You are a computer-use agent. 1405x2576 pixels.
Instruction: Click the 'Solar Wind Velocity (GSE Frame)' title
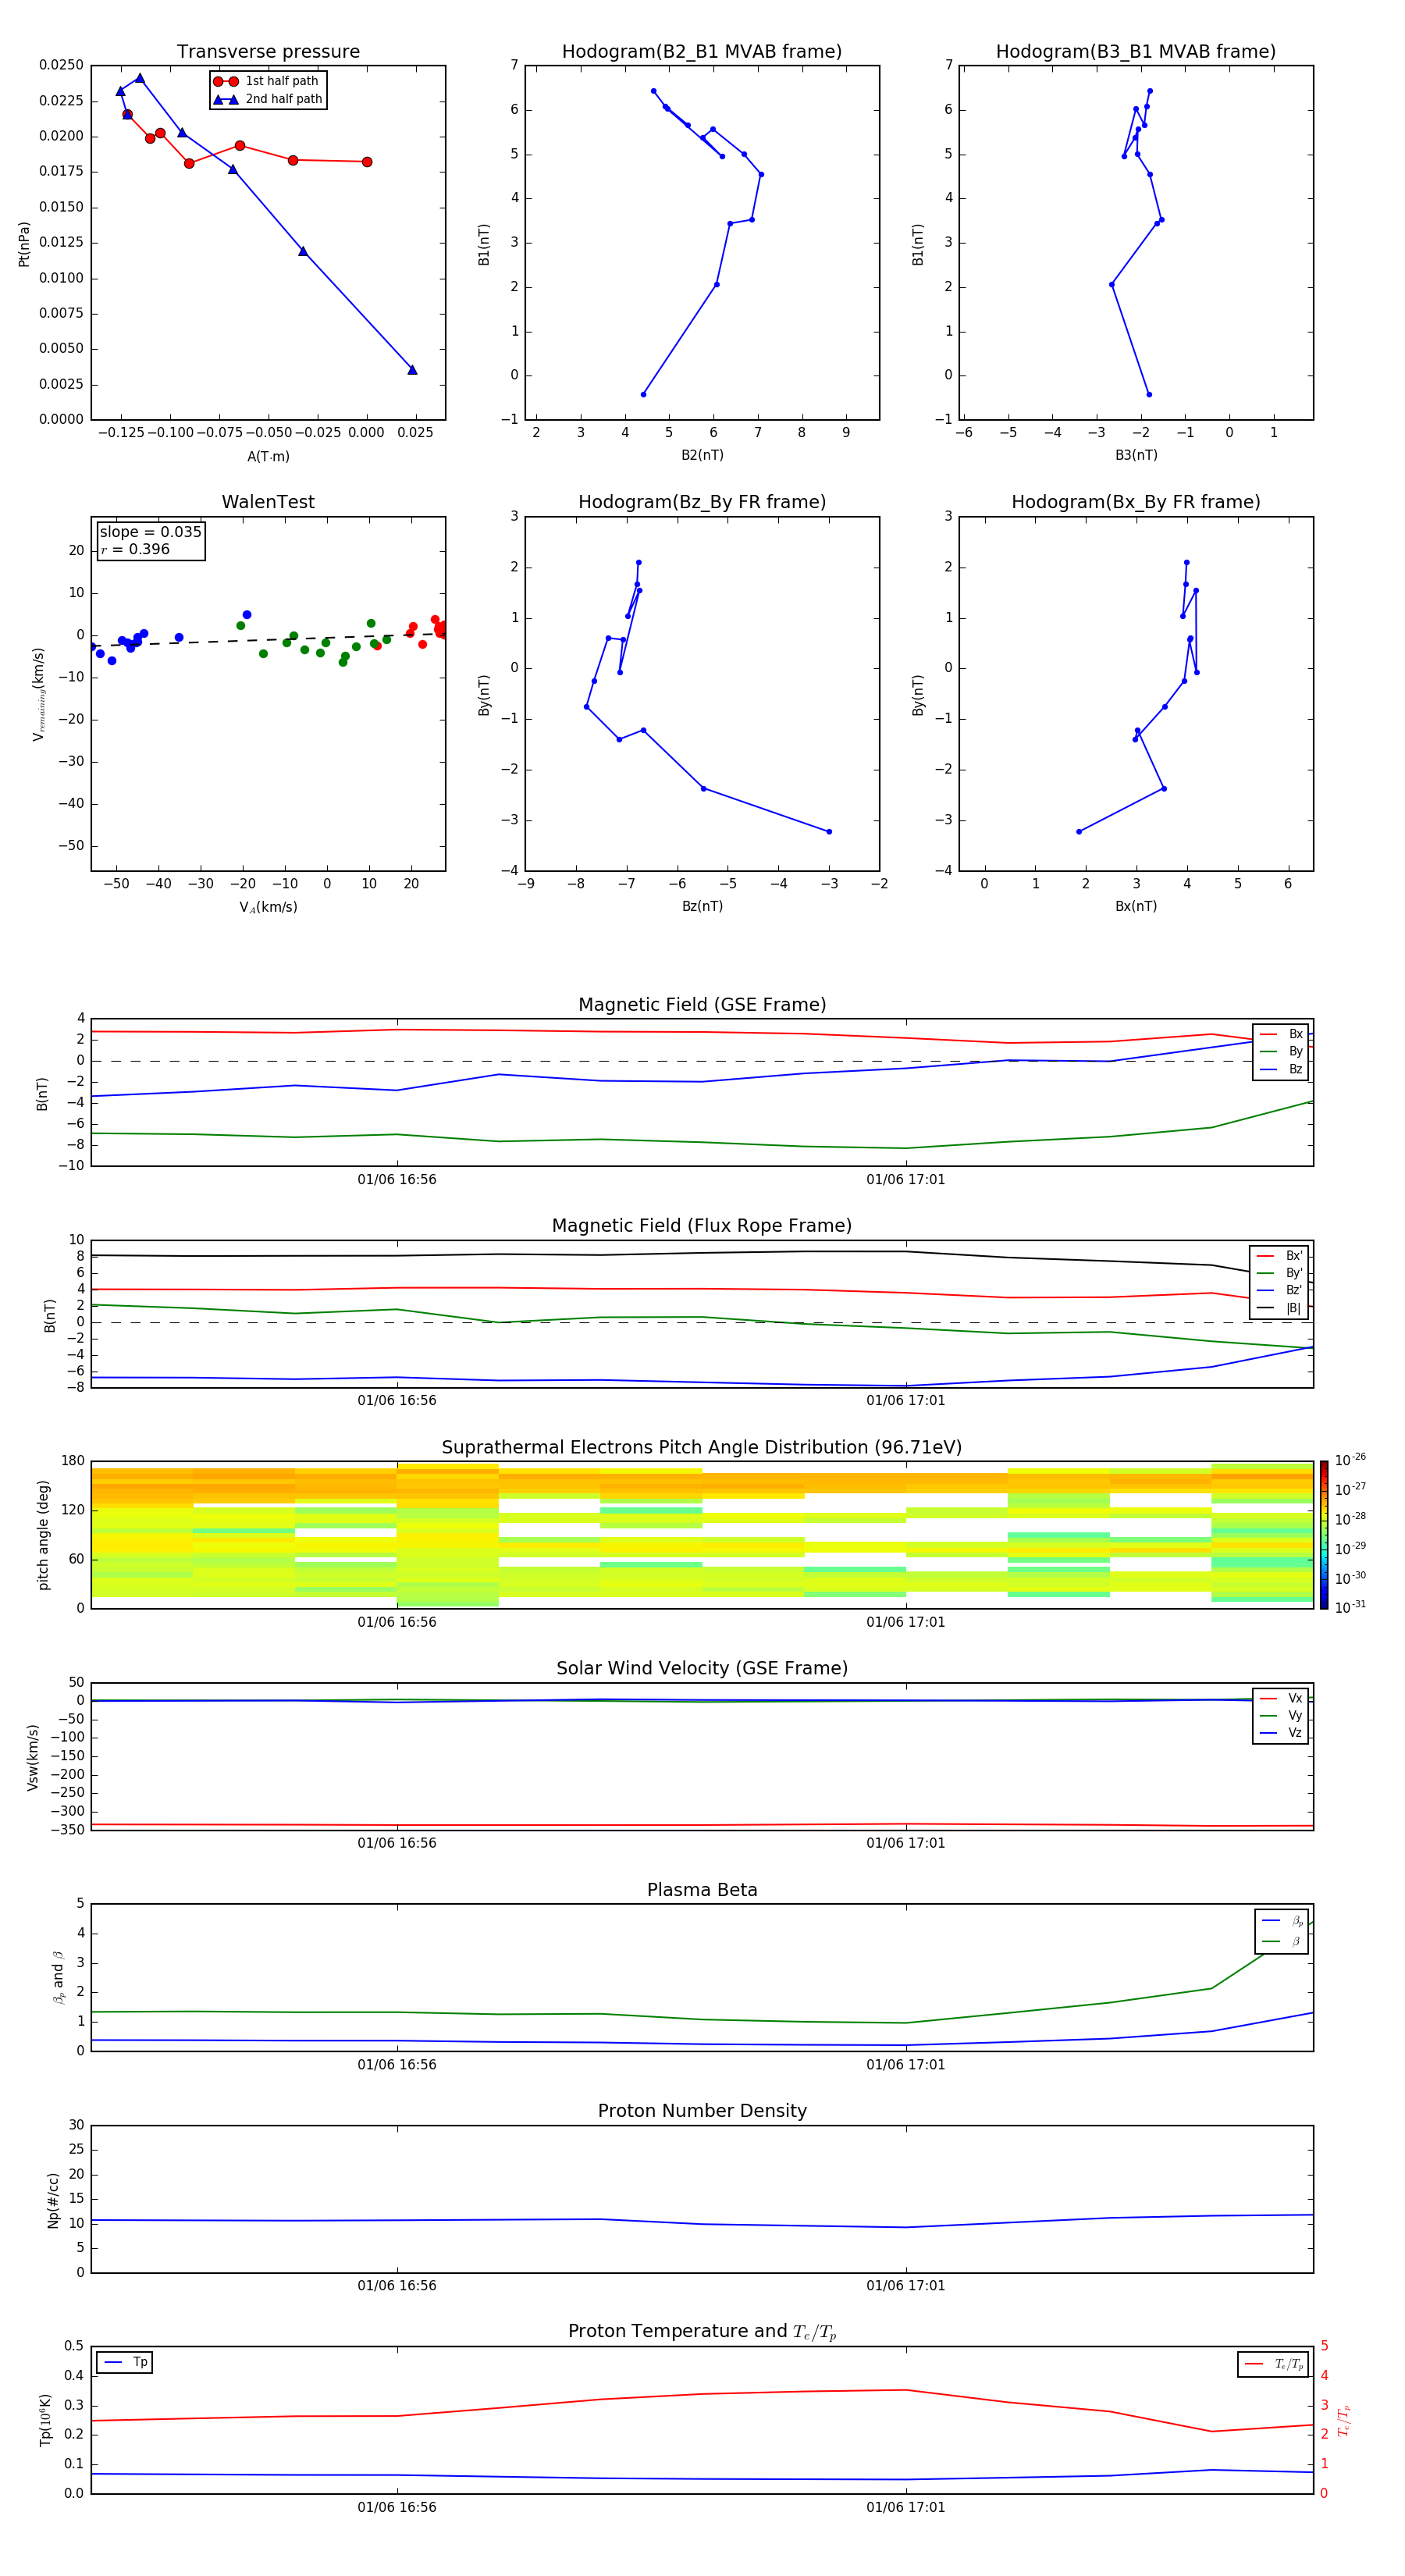pos(702,1669)
